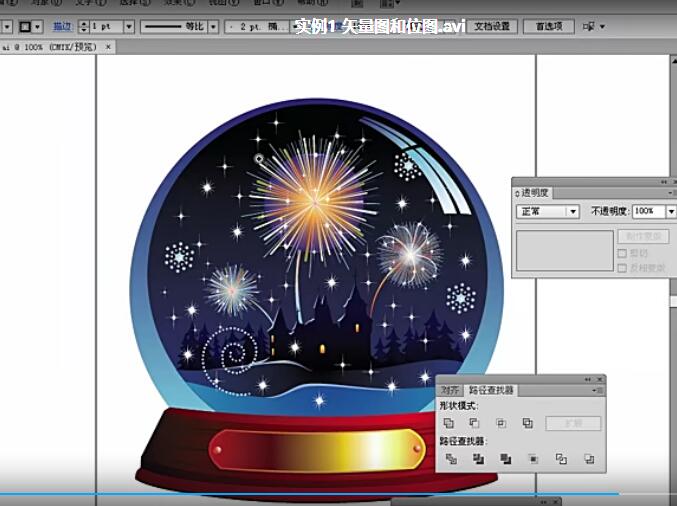Click the Merge pathfinder icon
Screen dimensions: 677x506
point(505,459)
